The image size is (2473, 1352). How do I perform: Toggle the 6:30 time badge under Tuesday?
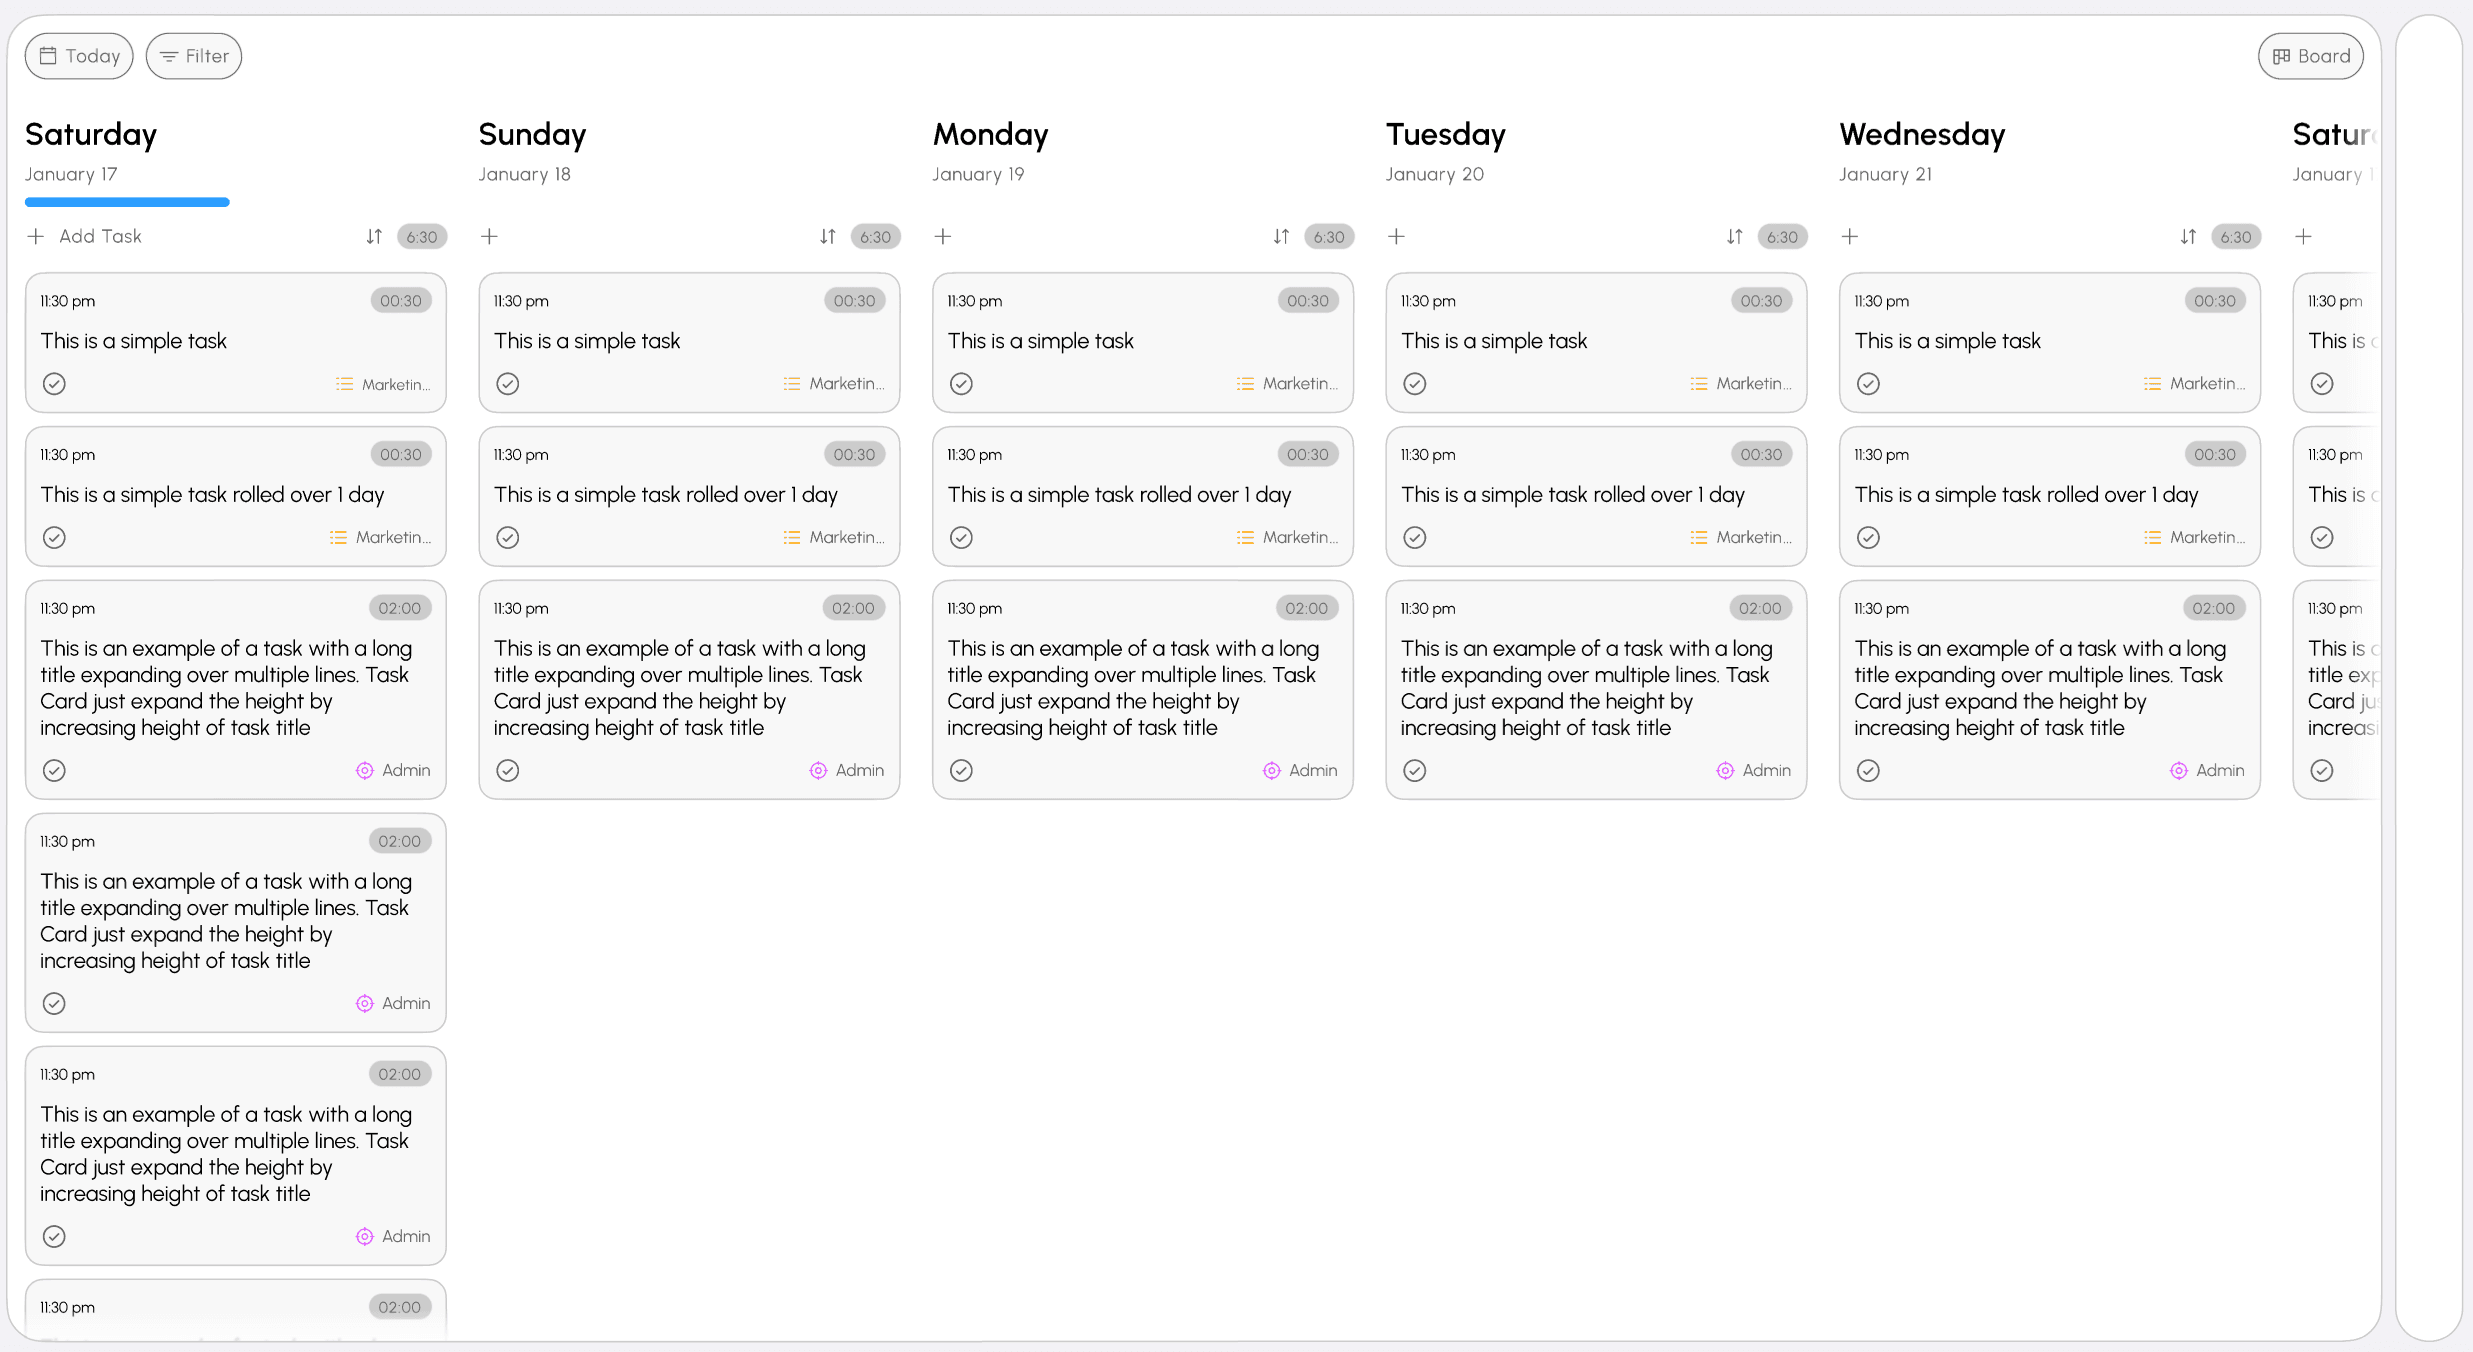[x=1783, y=236]
